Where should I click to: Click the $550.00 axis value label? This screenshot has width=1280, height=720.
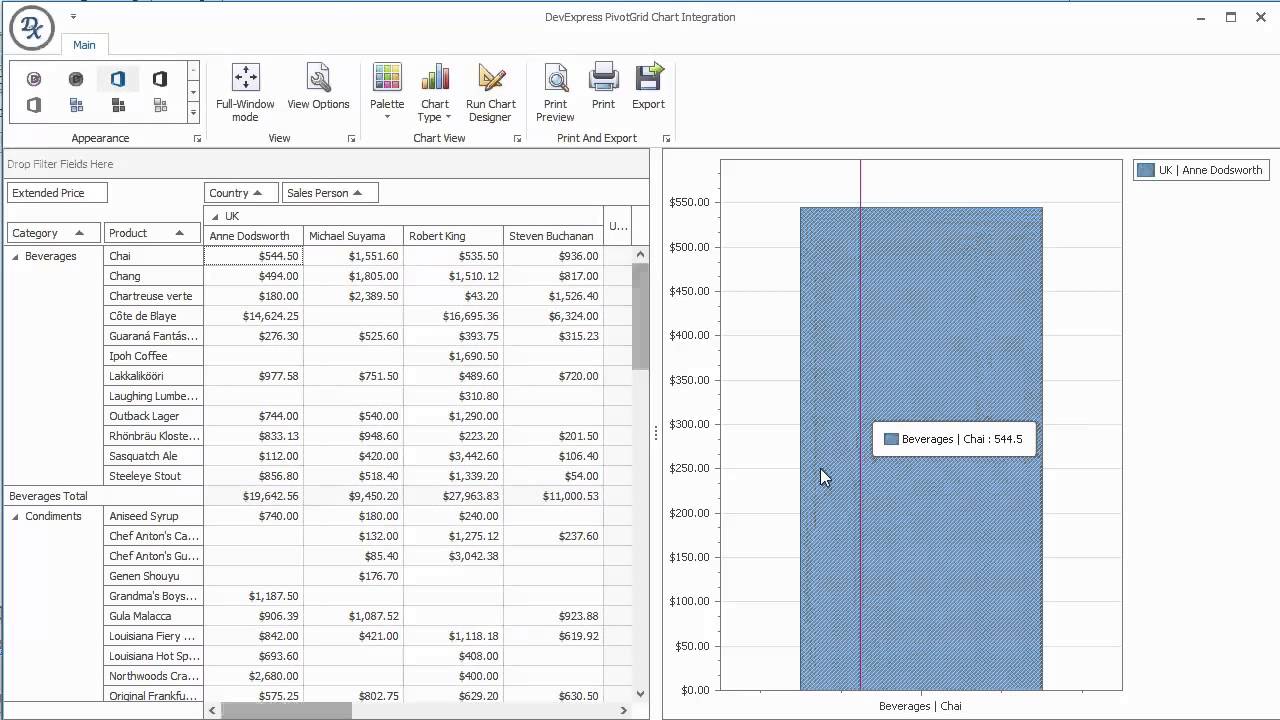coord(687,203)
